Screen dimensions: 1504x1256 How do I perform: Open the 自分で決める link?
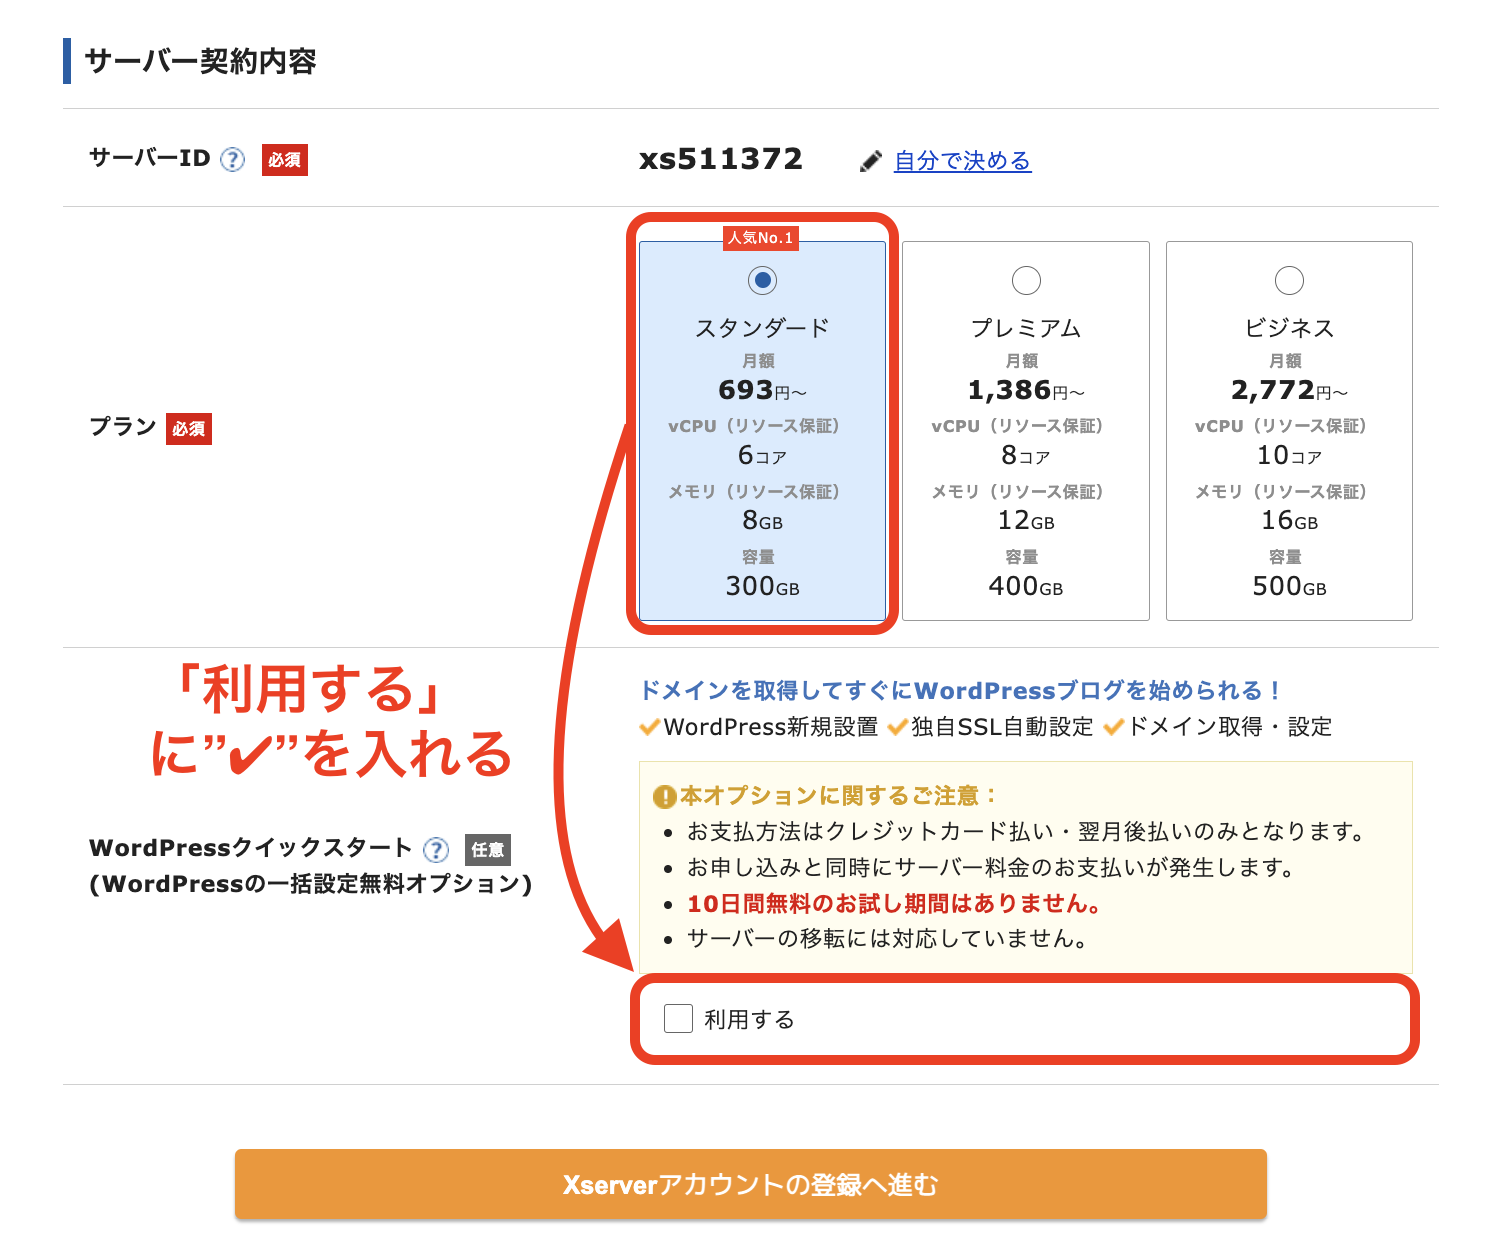[x=962, y=161]
